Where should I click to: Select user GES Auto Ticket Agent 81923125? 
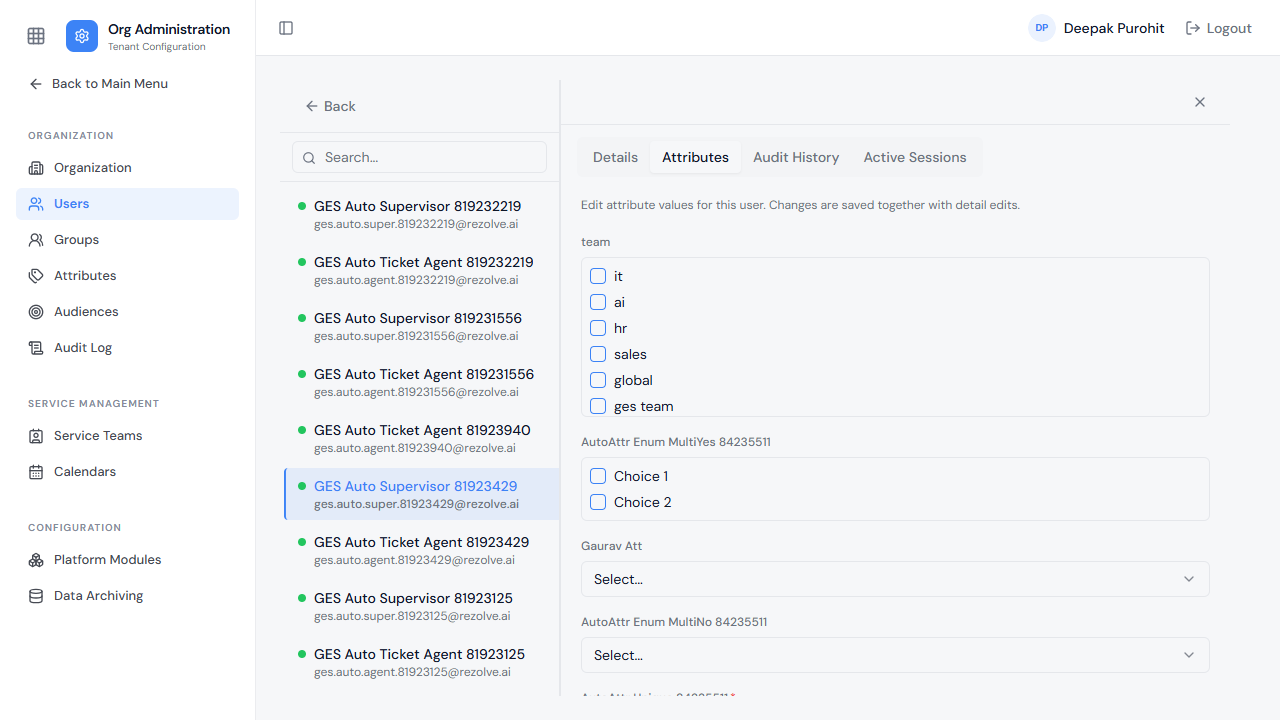point(421,662)
